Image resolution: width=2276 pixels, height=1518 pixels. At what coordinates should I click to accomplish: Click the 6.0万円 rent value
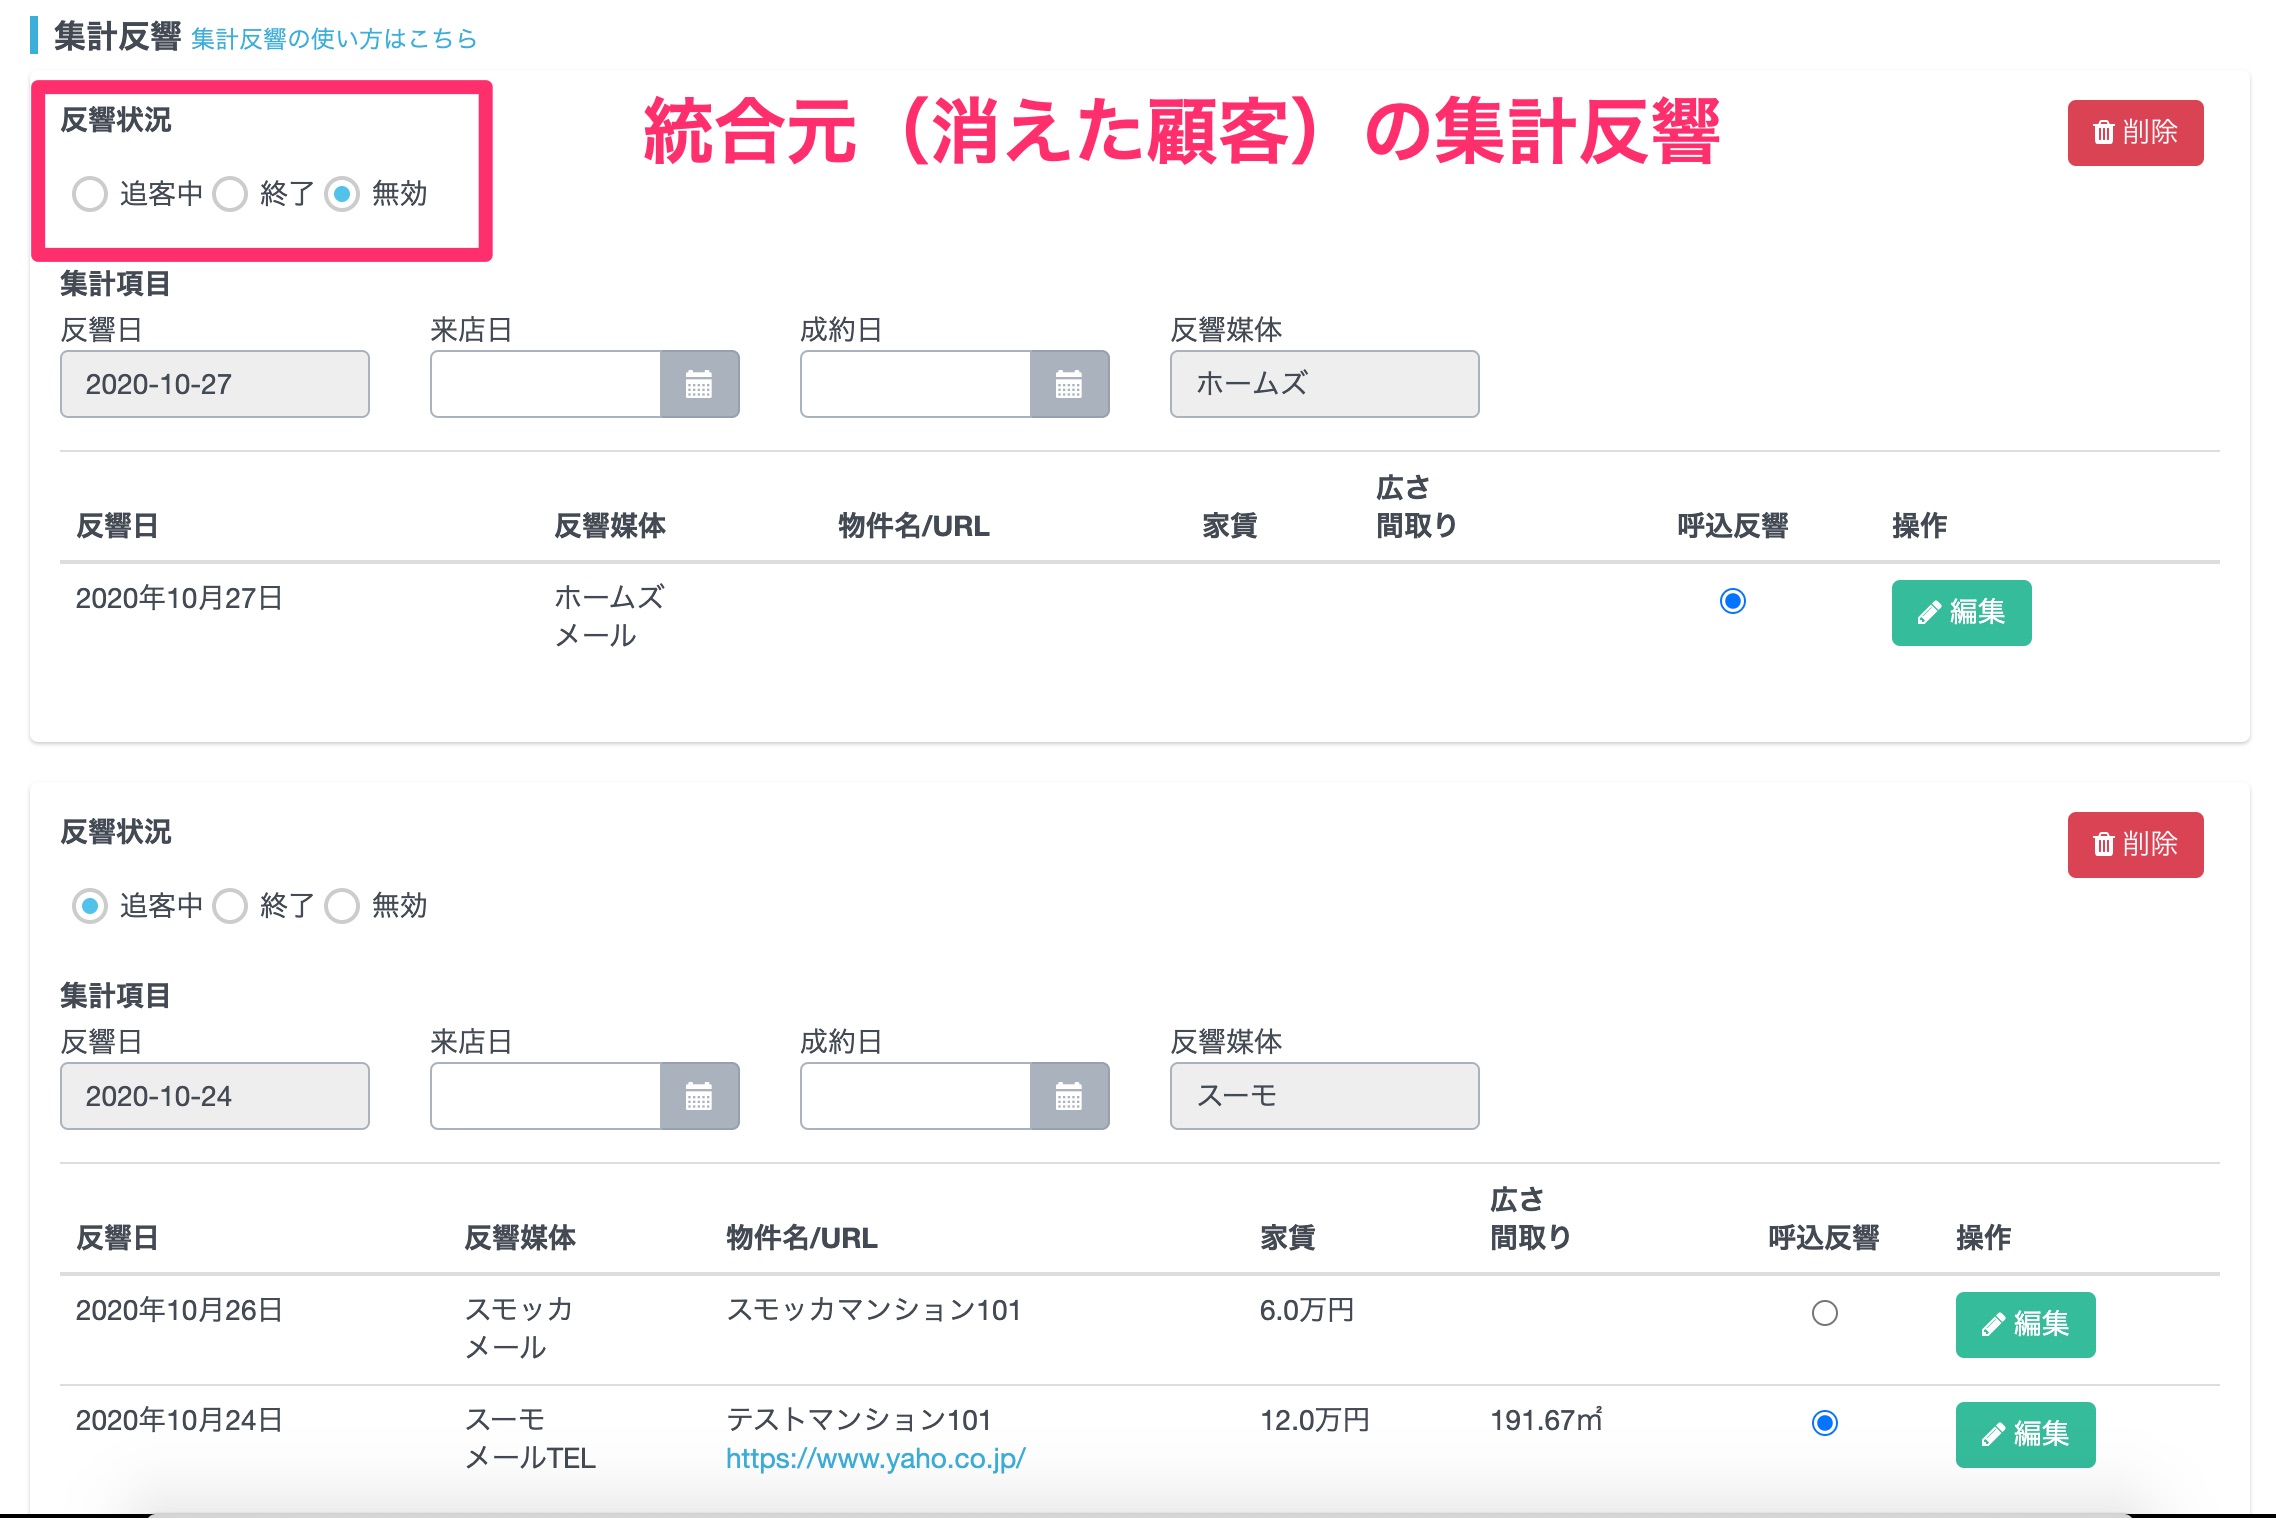click(x=1307, y=1310)
